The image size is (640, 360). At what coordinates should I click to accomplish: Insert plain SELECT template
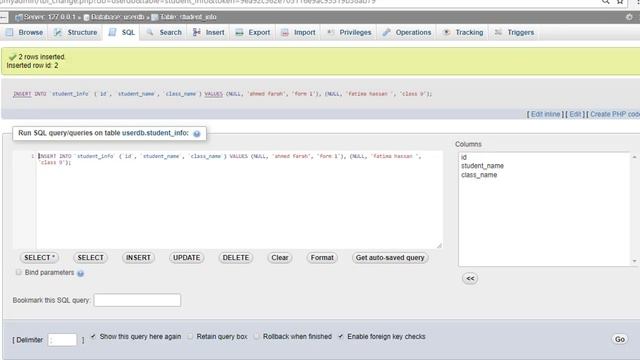[91, 258]
